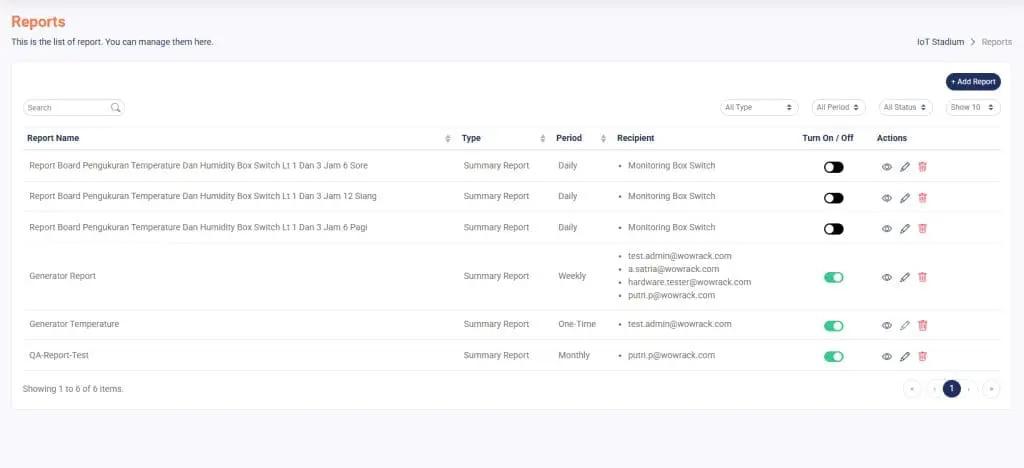Disable the Generator Report toggle
Image resolution: width=1024 pixels, height=468 pixels.
[833, 277]
